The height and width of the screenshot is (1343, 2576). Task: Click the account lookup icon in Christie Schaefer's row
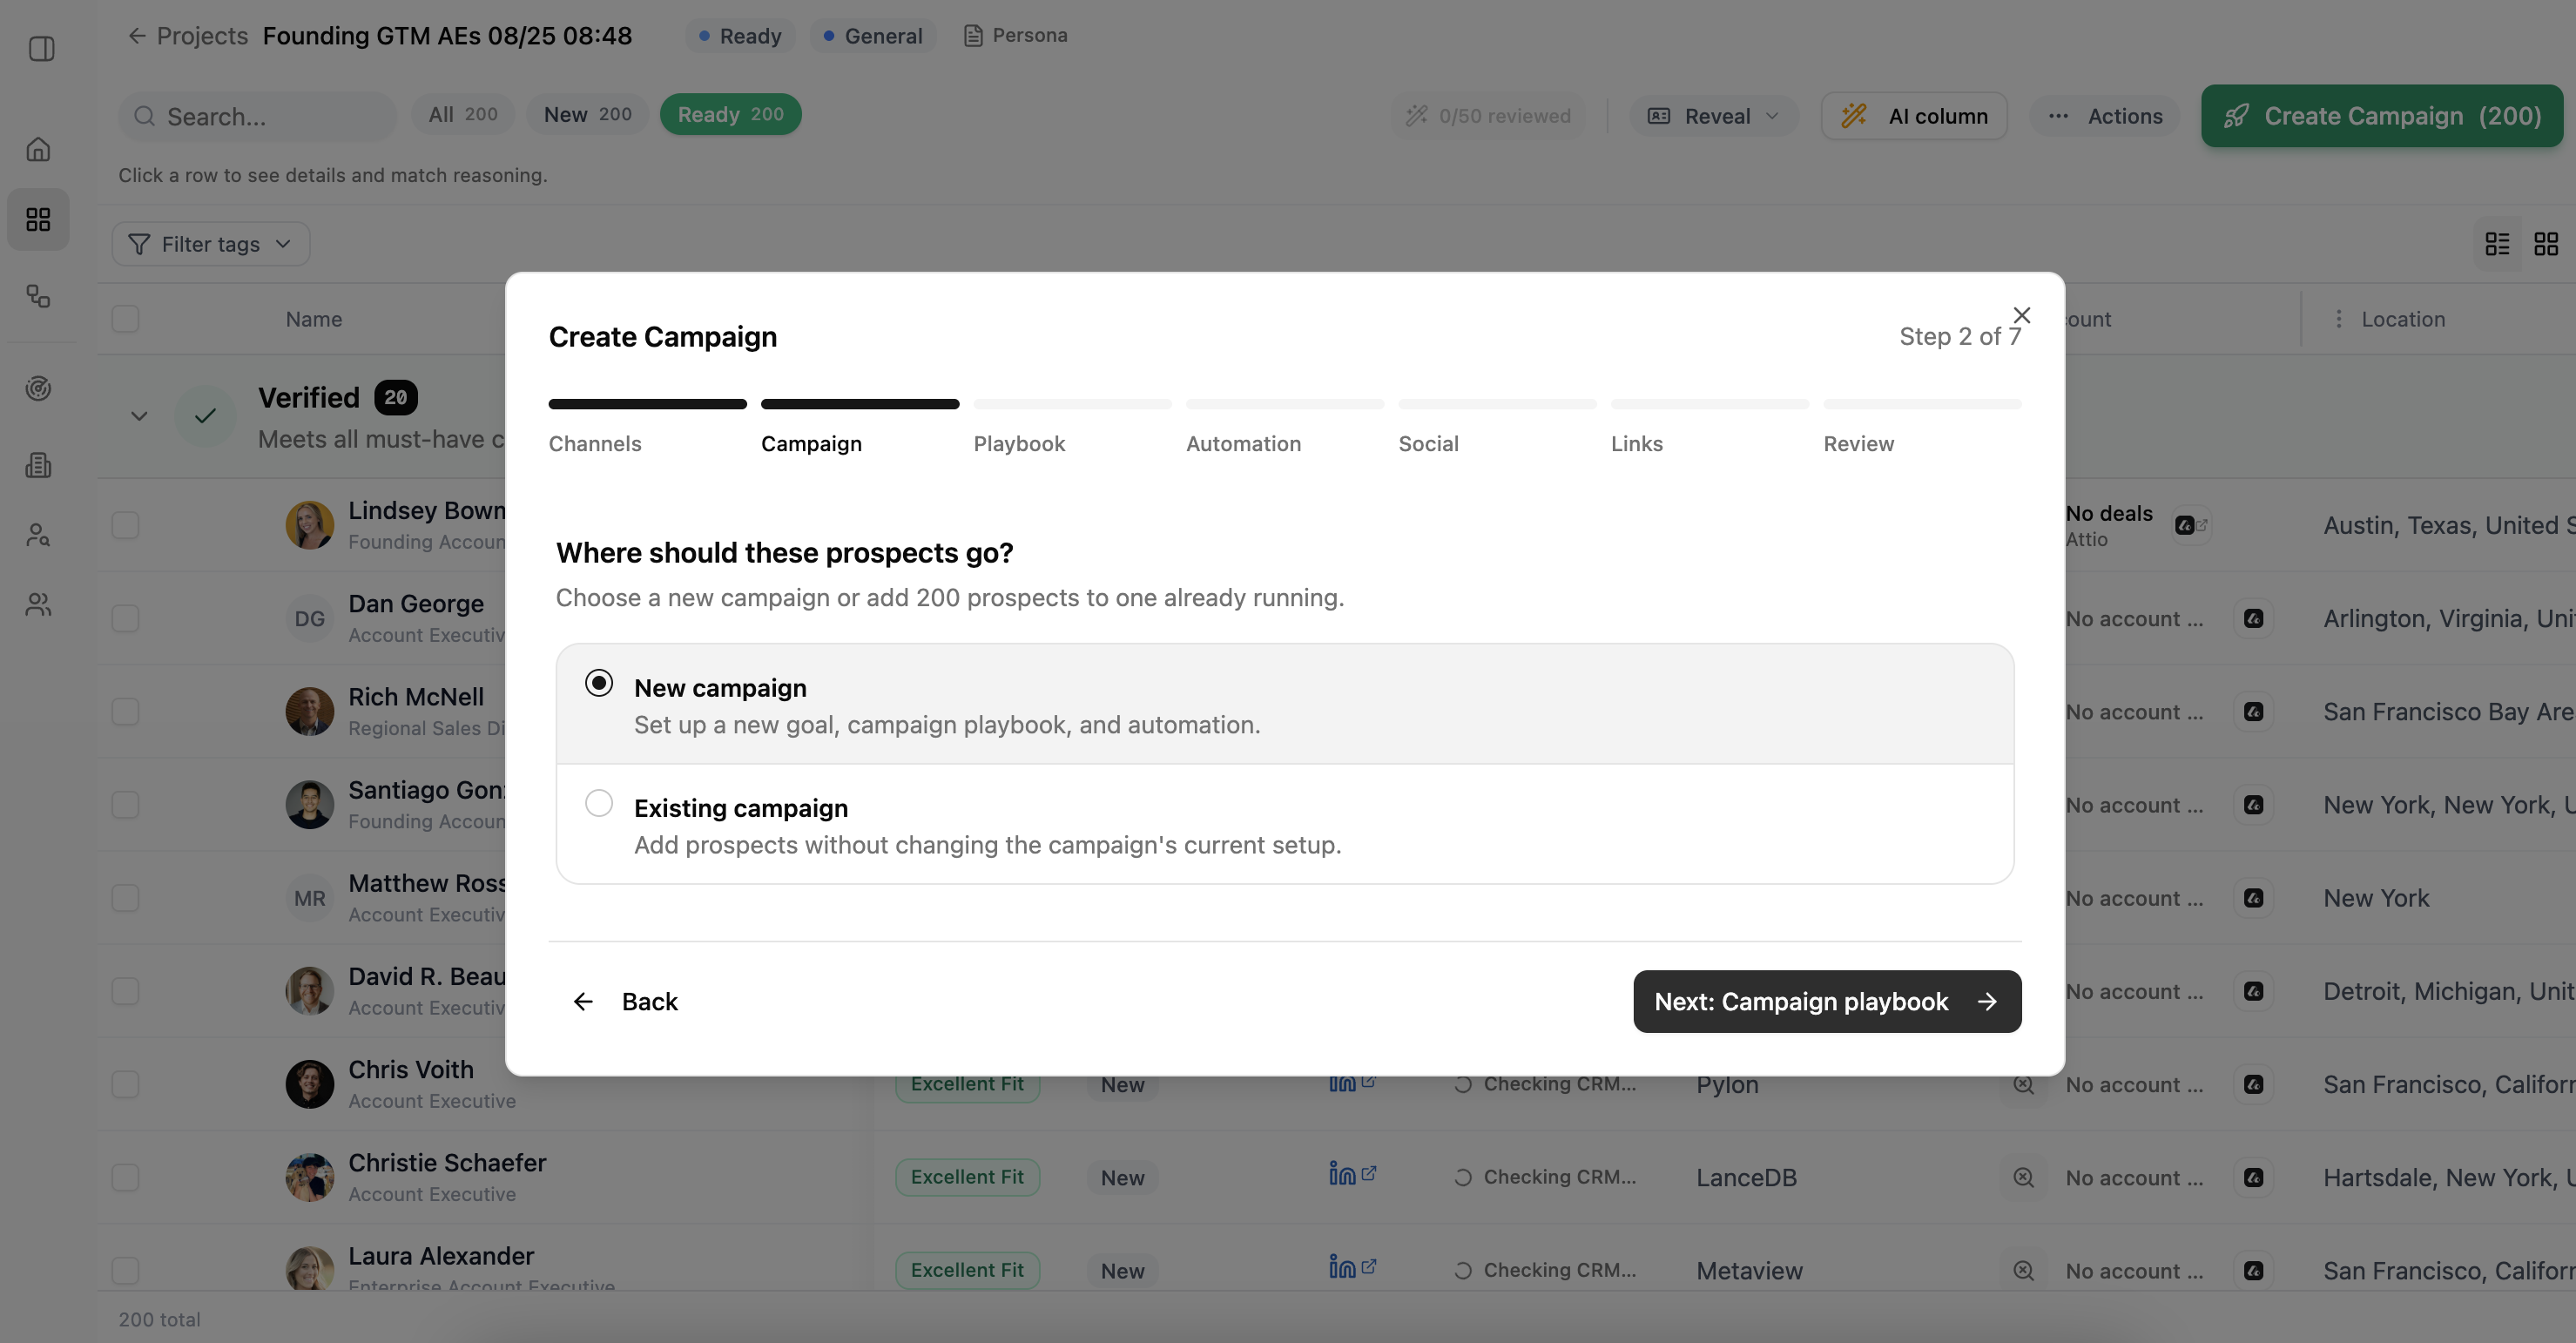coord(2023,1177)
